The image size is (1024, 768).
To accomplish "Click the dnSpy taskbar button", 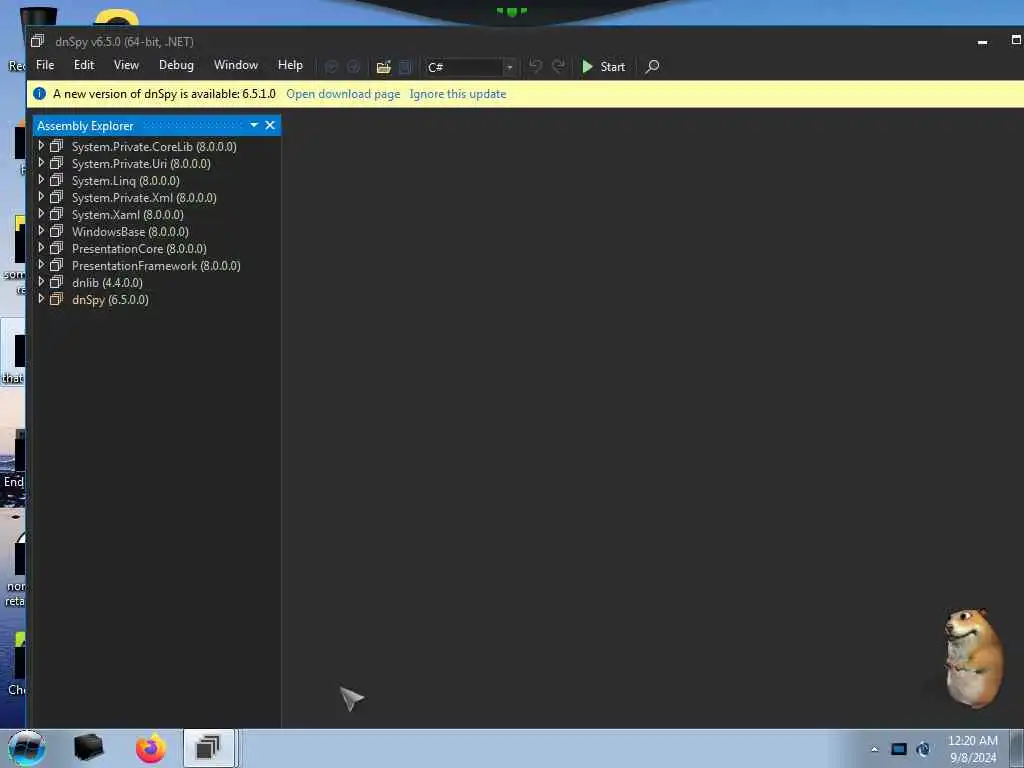I will [209, 748].
